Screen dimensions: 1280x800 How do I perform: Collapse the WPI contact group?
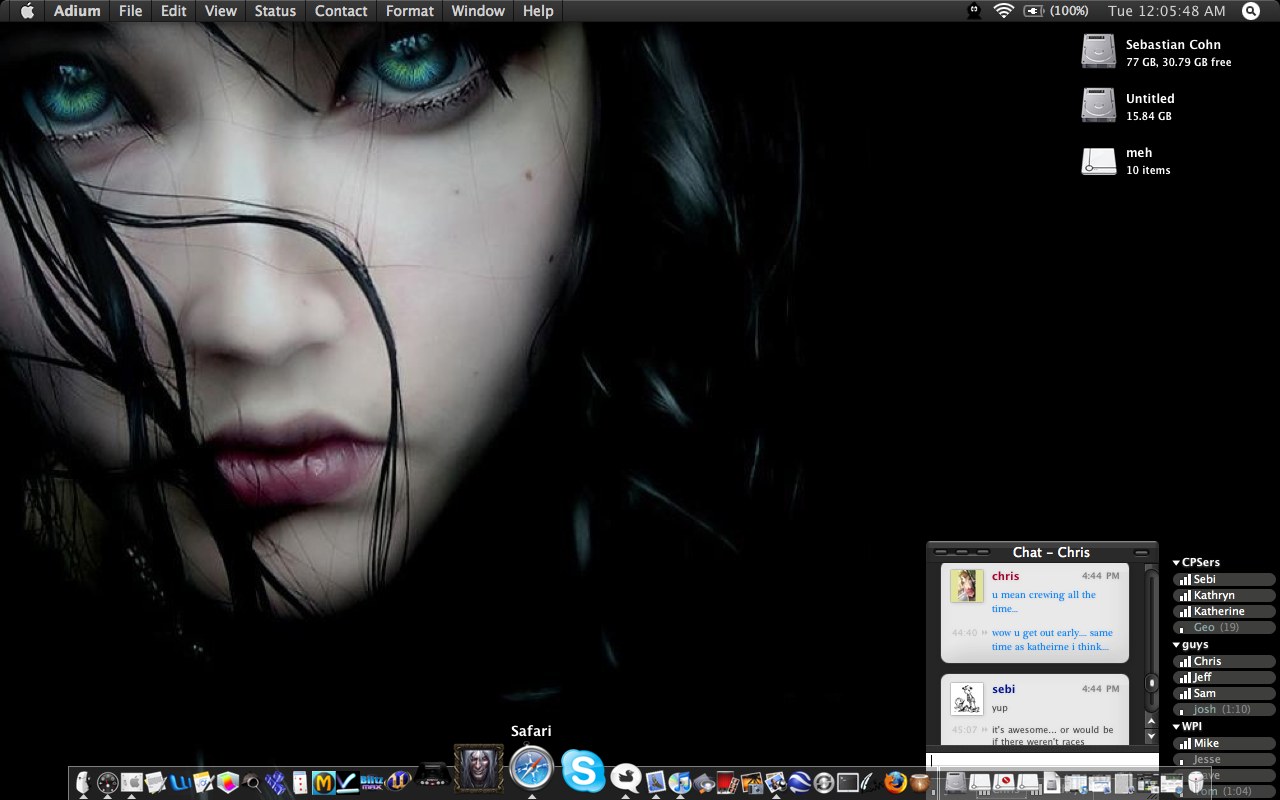(1176, 727)
